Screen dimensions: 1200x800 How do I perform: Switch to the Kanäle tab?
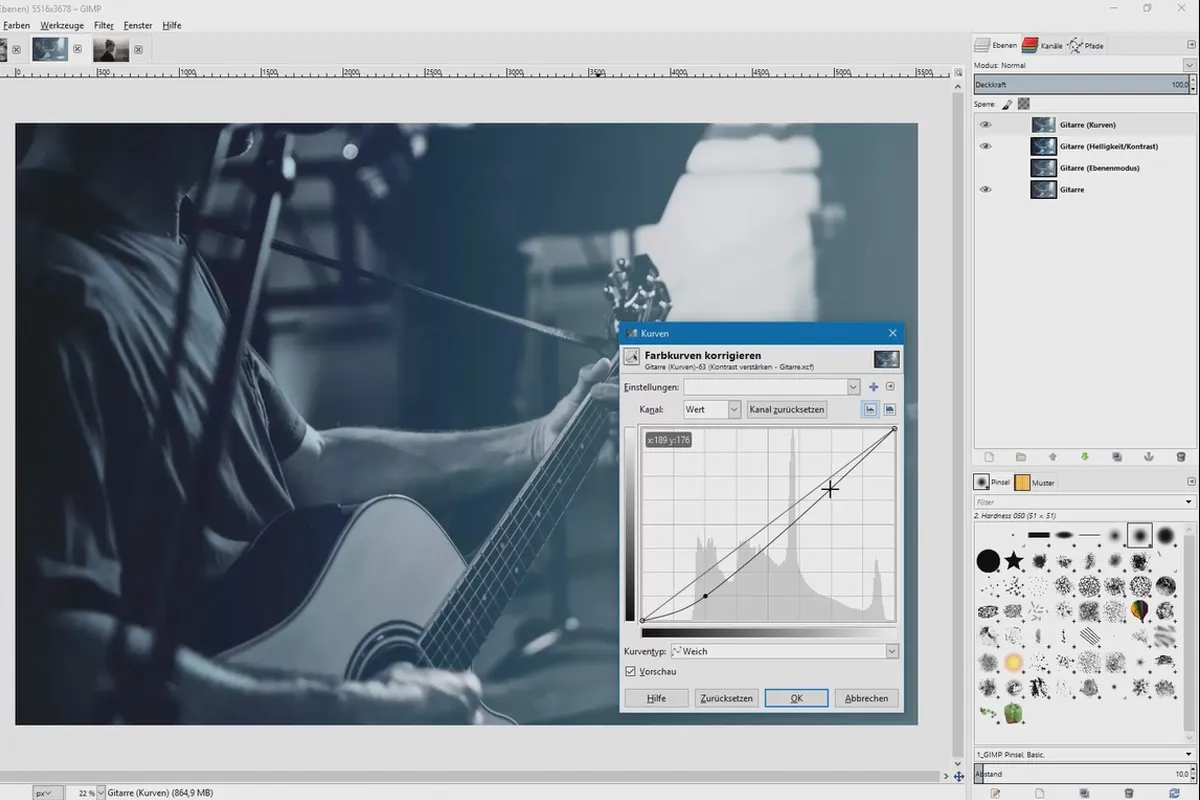(1043, 45)
